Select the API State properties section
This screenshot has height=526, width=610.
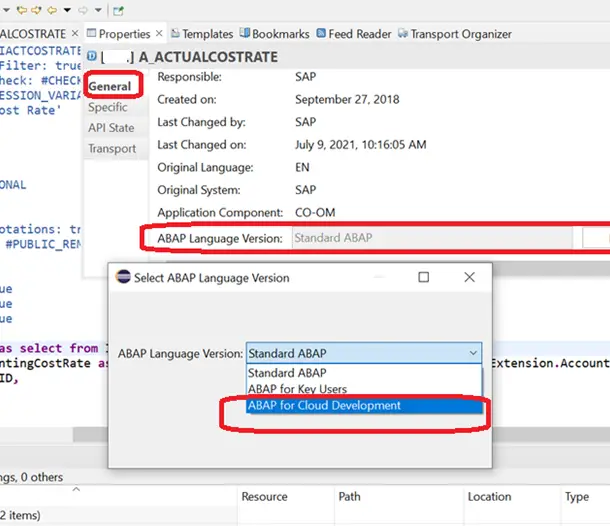[x=111, y=128]
